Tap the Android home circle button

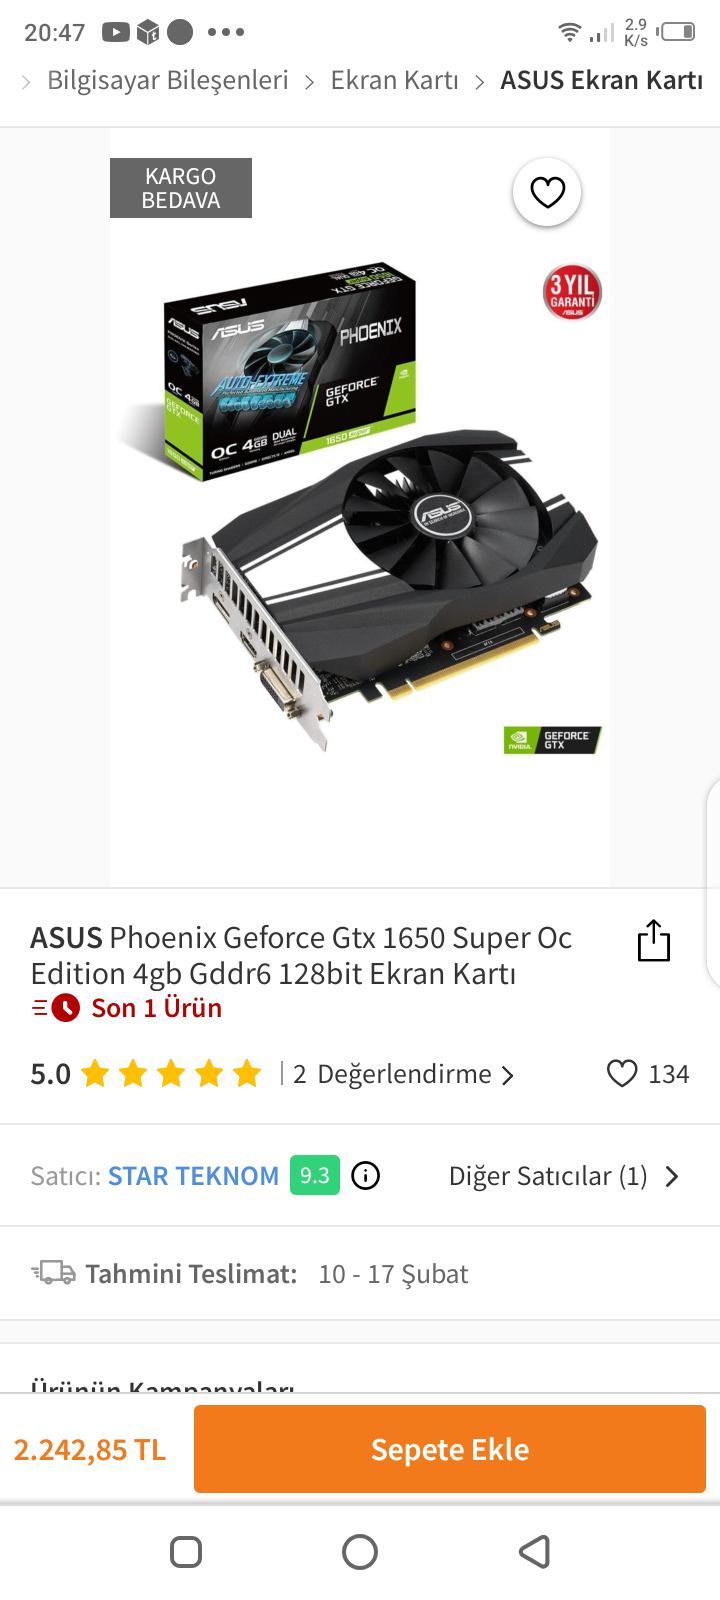tap(360, 1552)
